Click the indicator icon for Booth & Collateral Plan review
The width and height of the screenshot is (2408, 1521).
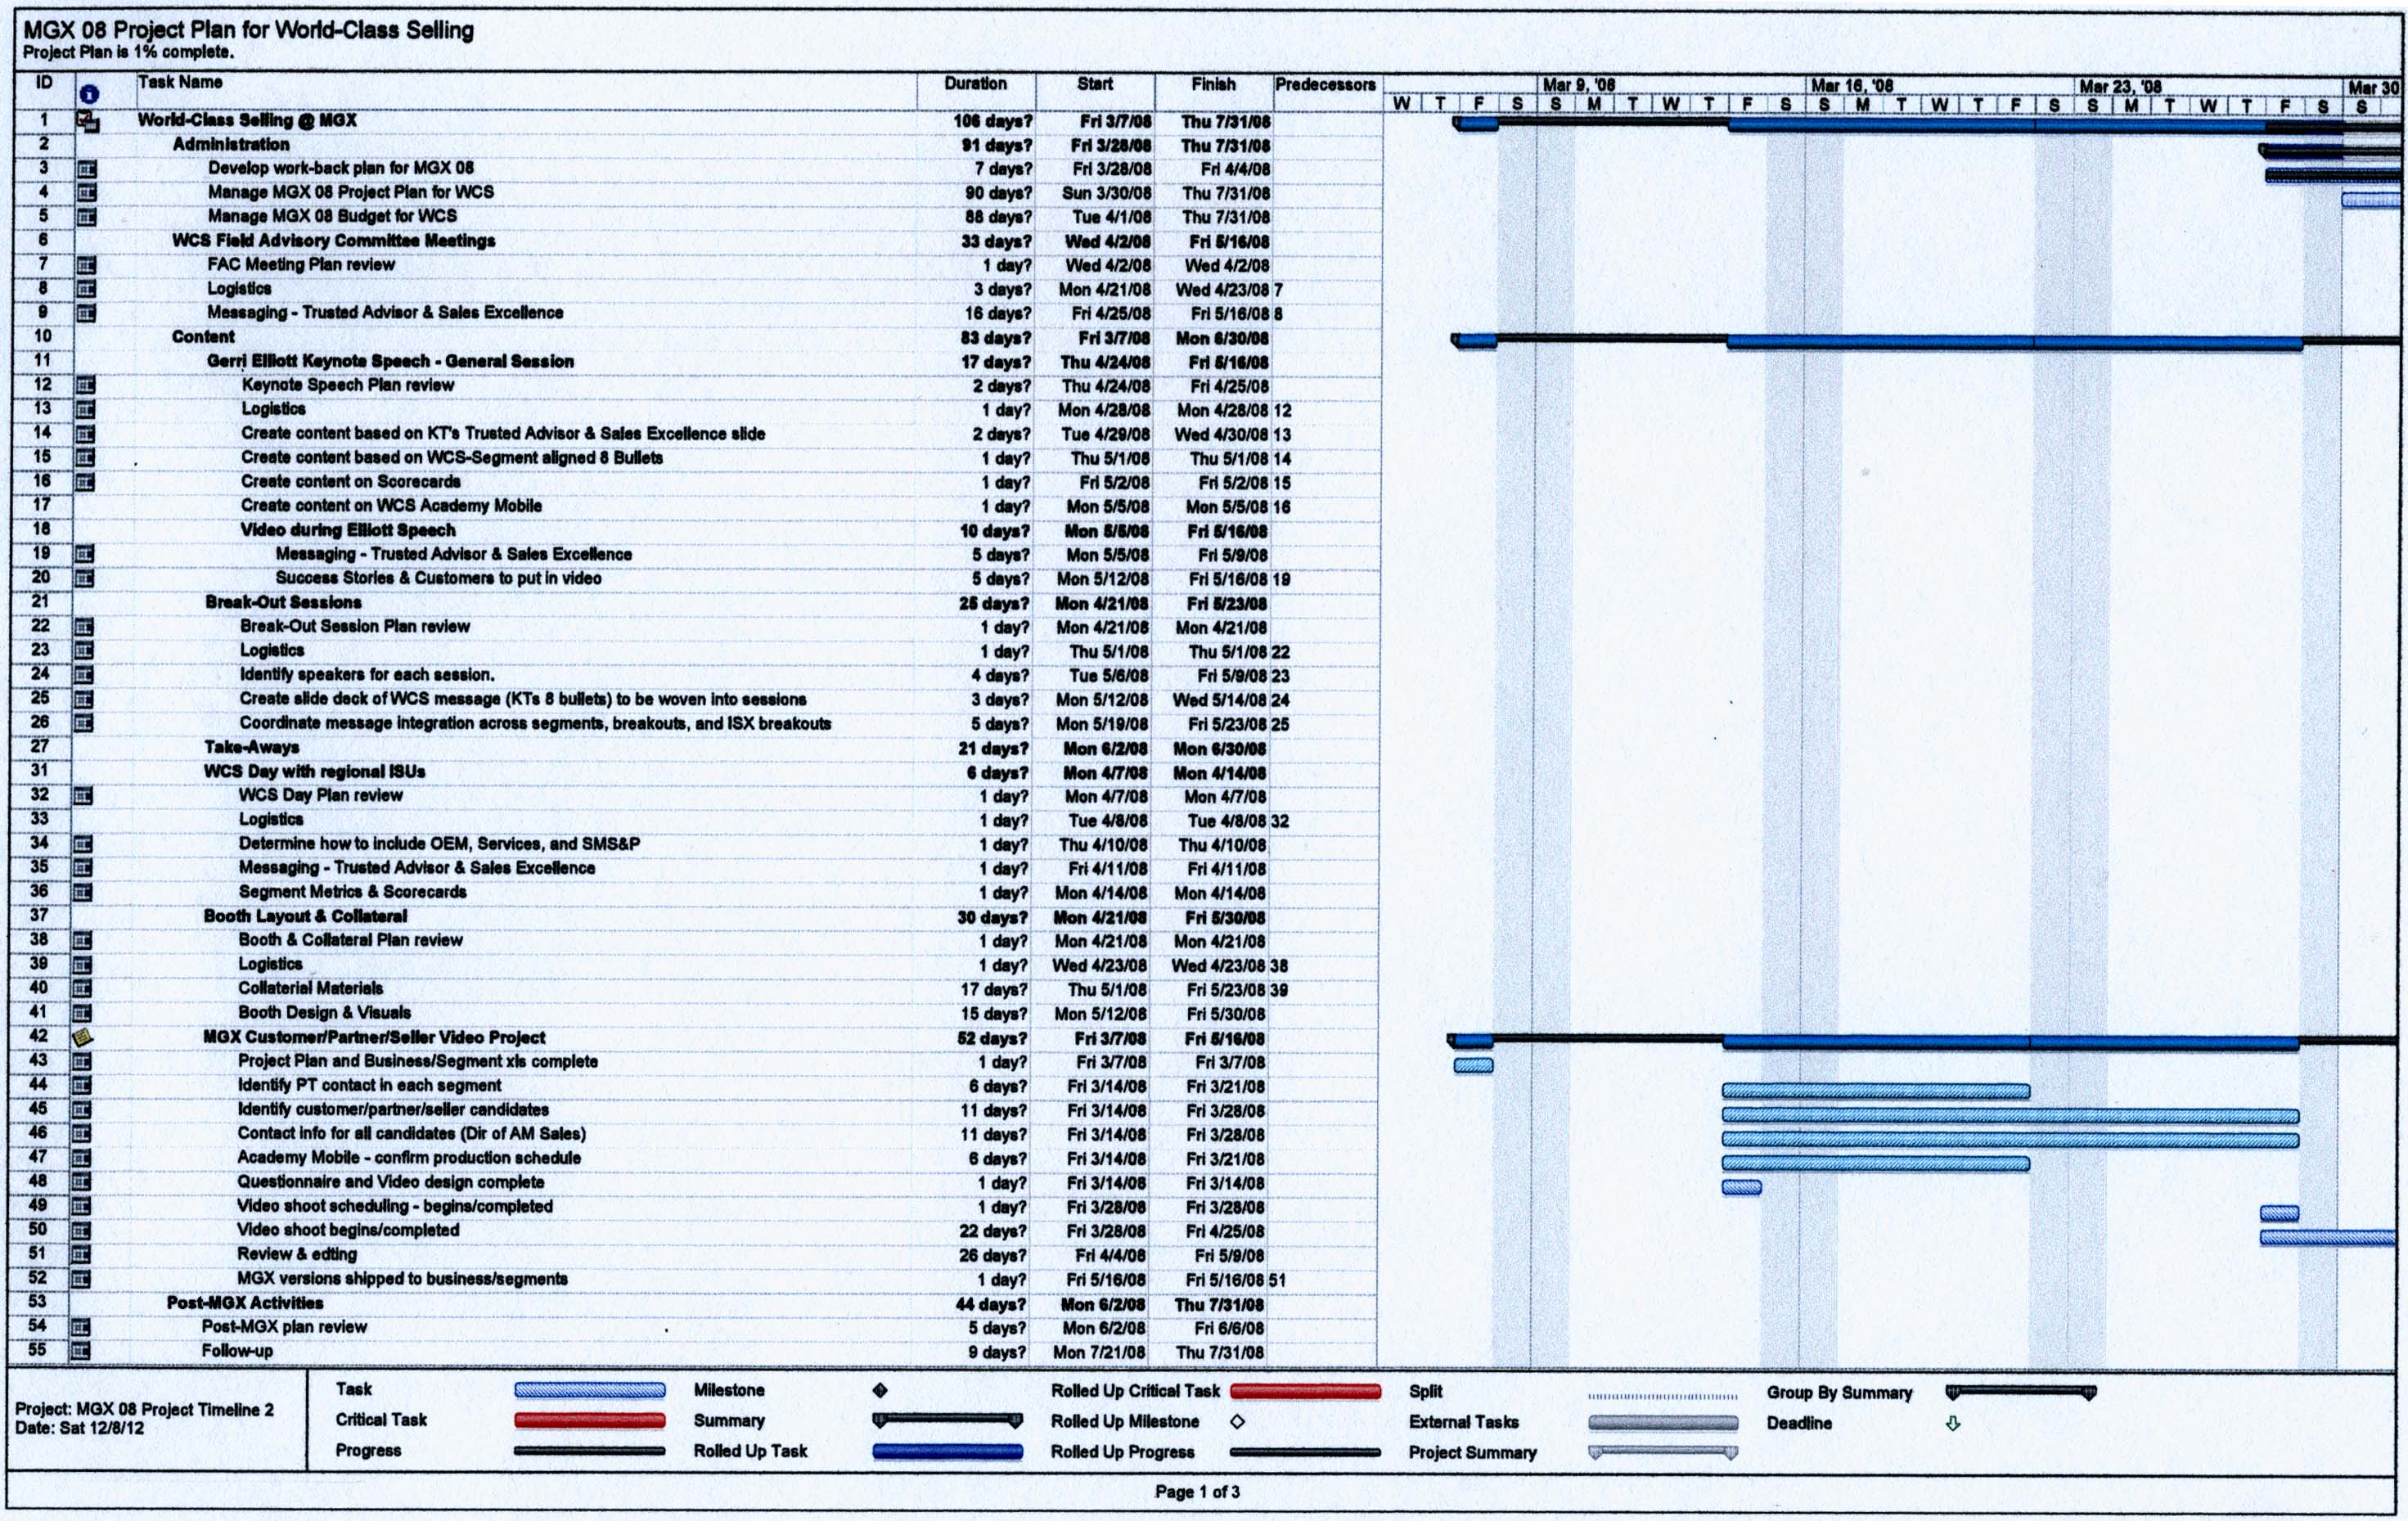(x=83, y=941)
